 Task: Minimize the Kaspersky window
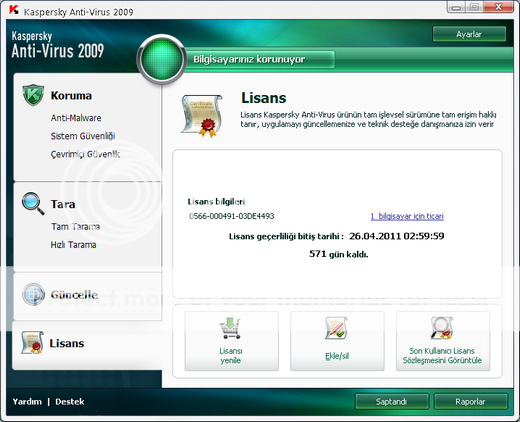456,7
